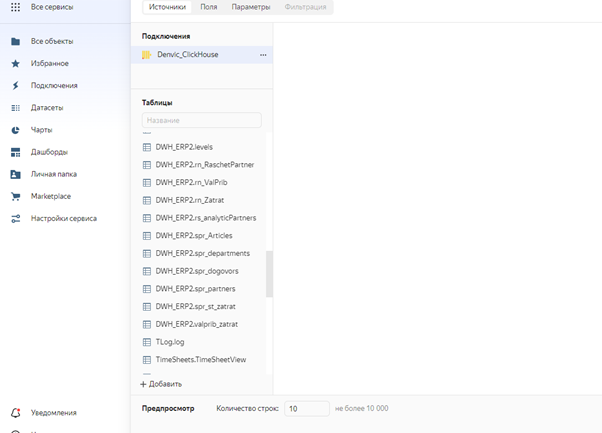Click the Добавить button under tables
The width and height of the screenshot is (602, 433).
(x=161, y=384)
